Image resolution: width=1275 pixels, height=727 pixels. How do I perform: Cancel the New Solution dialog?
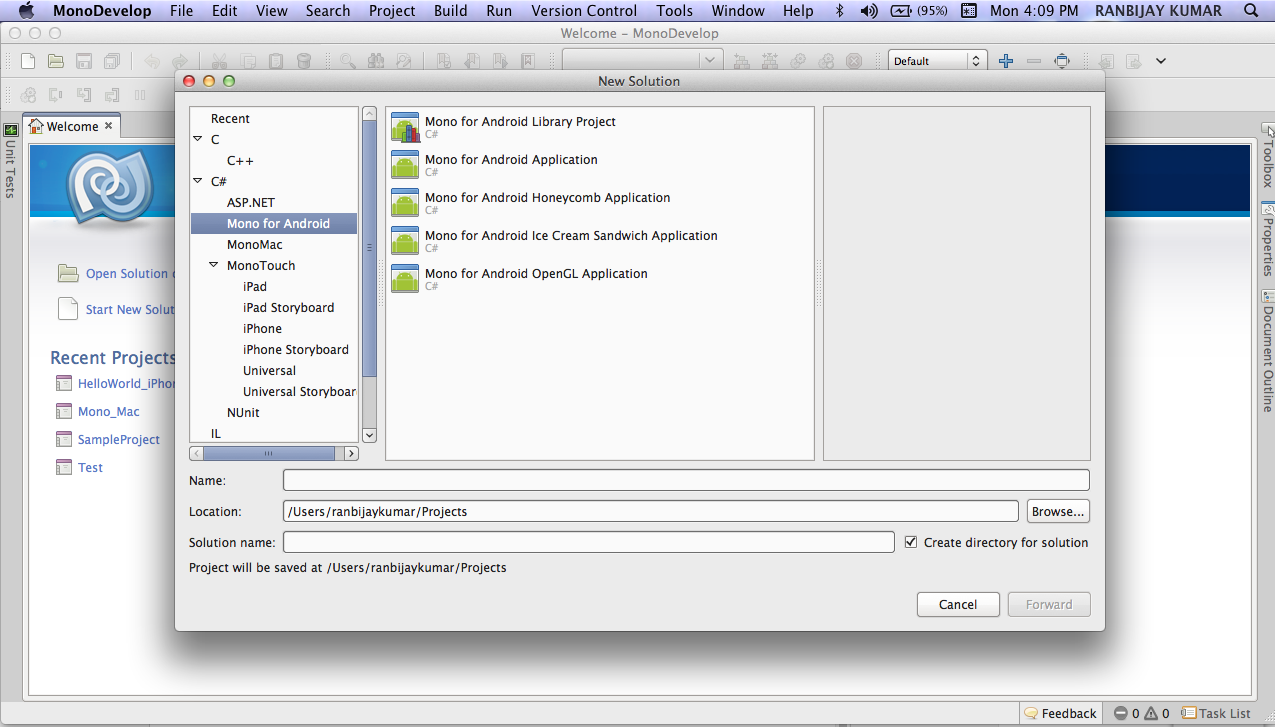pos(957,604)
